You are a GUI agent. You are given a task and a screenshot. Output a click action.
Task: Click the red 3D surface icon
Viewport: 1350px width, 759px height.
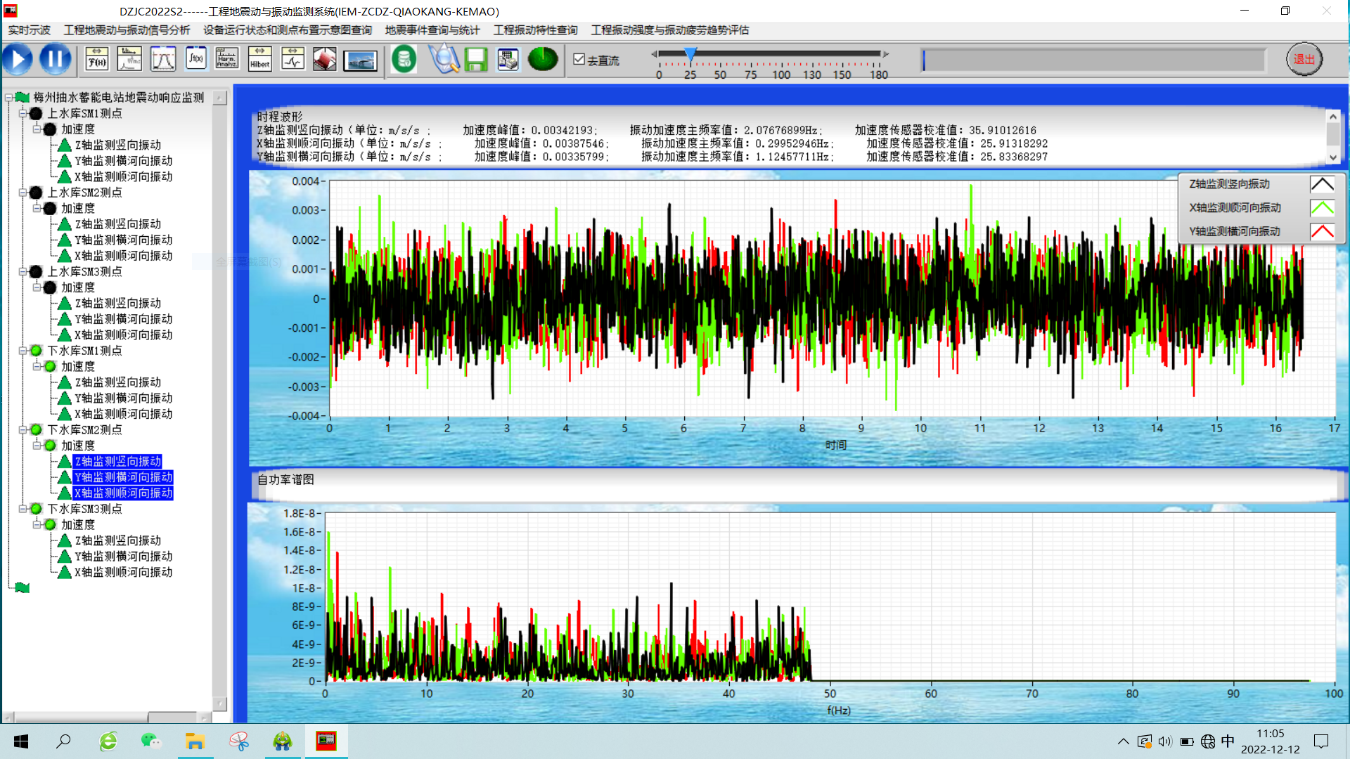(324, 59)
